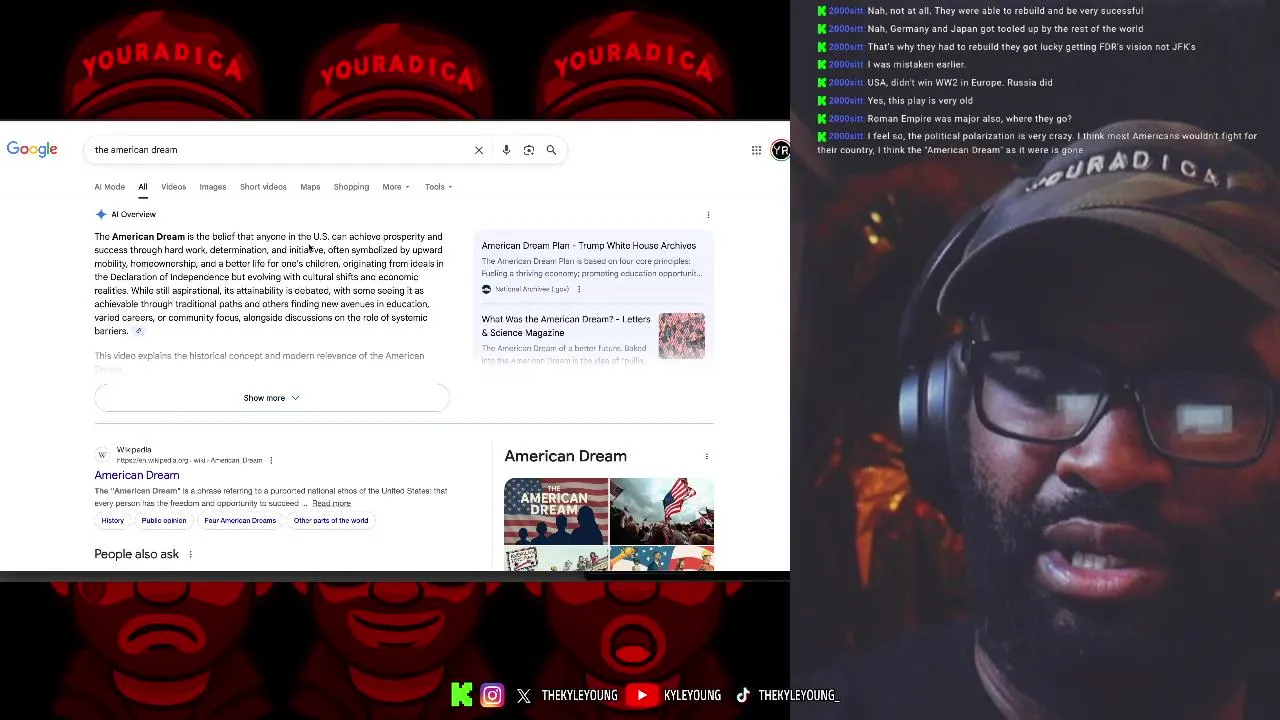Open waving flag crowd photo thumbnail
The height and width of the screenshot is (720, 1280).
pos(662,511)
